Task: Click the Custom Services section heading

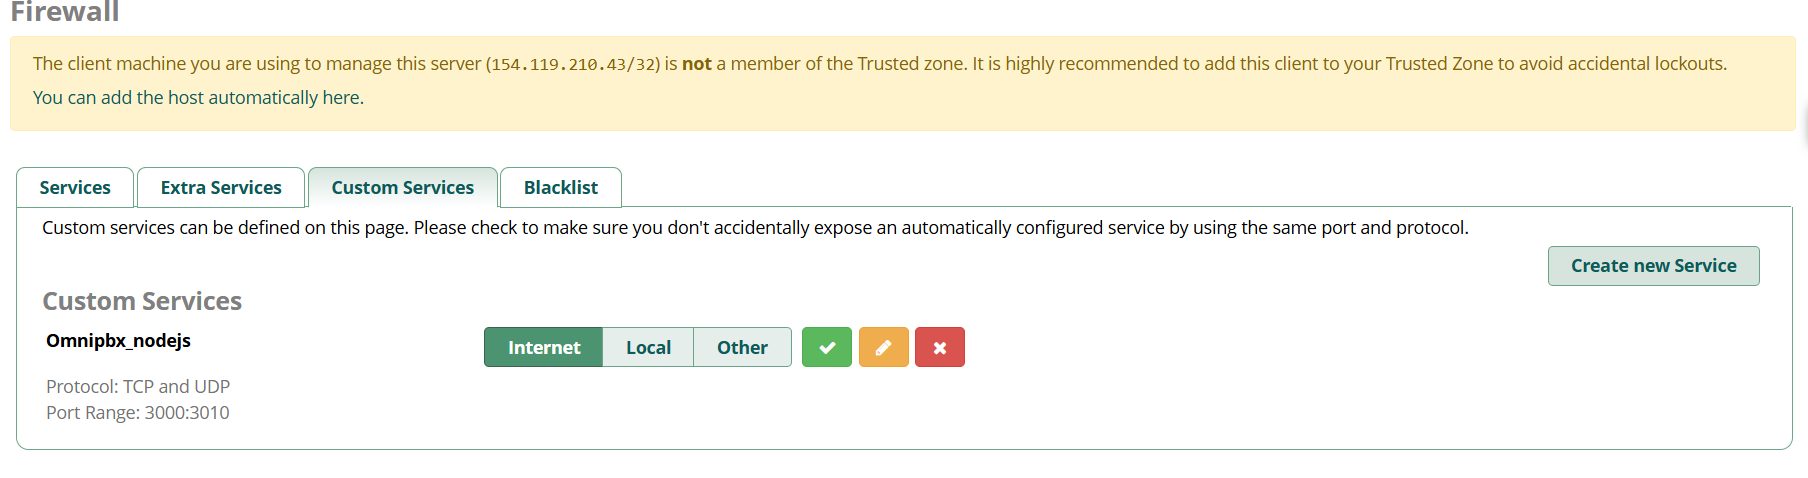Action: pyautogui.click(x=142, y=301)
